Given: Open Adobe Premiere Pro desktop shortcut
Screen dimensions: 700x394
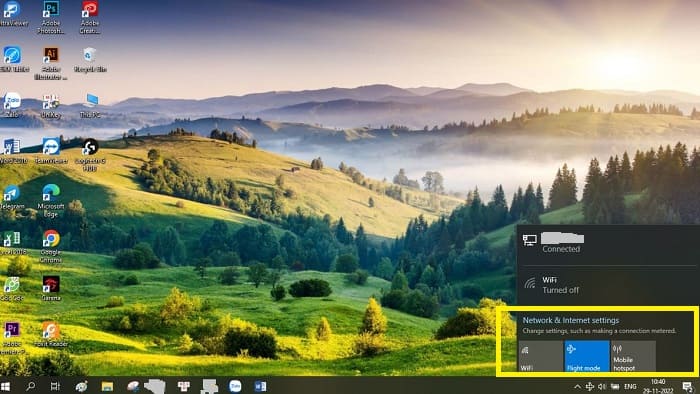Looking at the screenshot, I should (12, 338).
